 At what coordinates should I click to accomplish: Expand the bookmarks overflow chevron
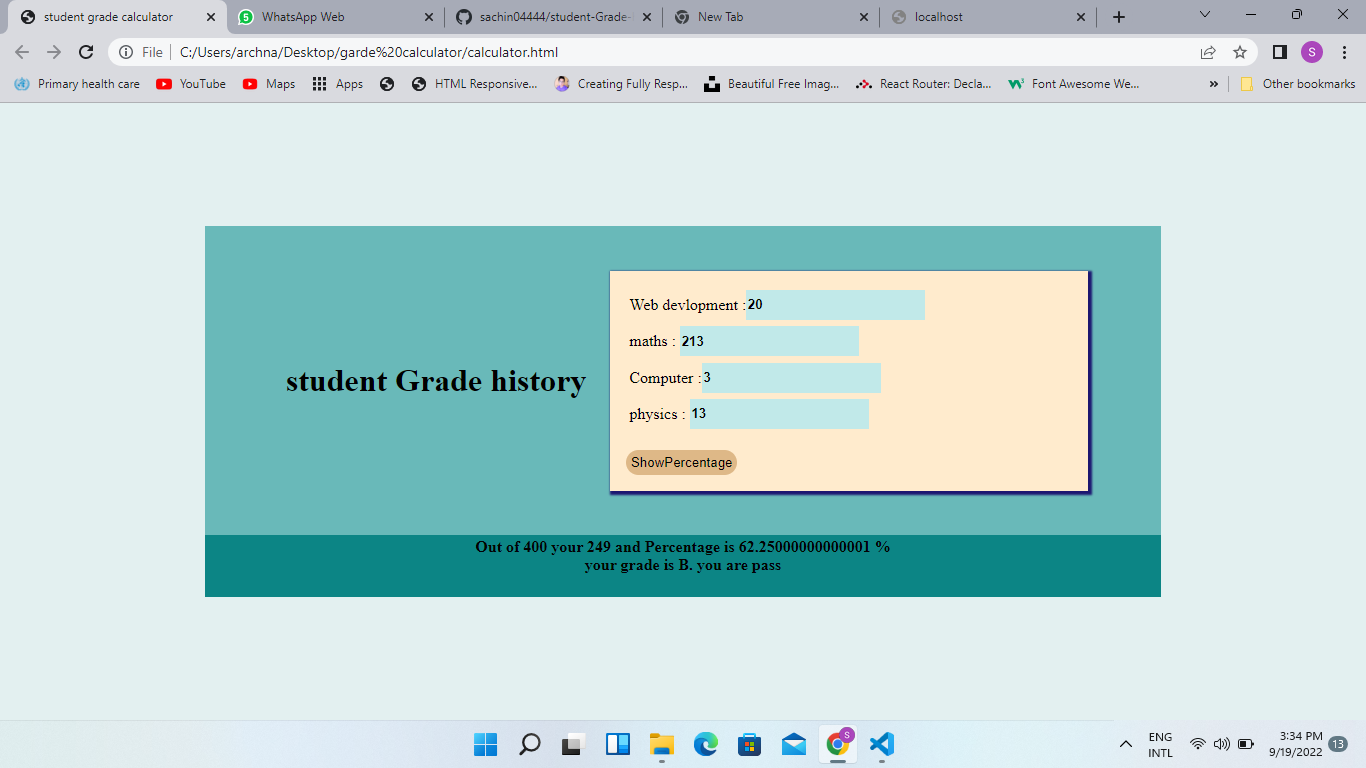coord(1213,84)
